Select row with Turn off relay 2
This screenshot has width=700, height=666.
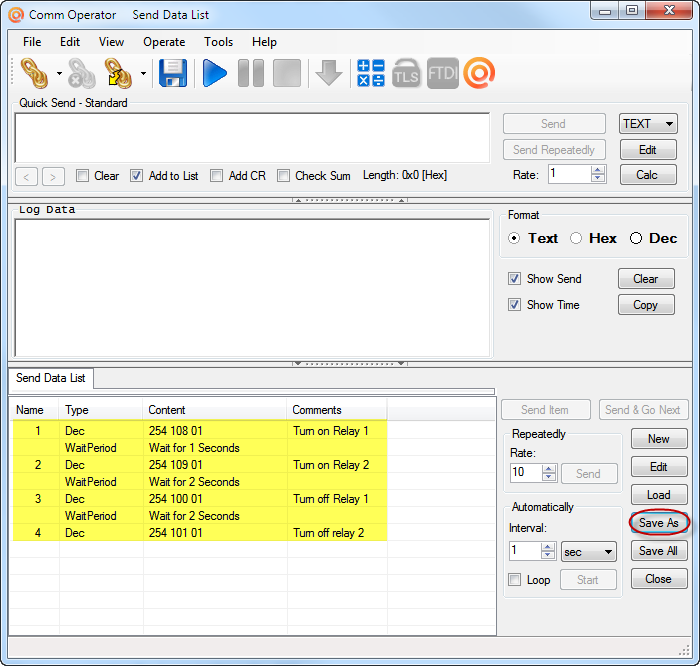tap(200, 533)
